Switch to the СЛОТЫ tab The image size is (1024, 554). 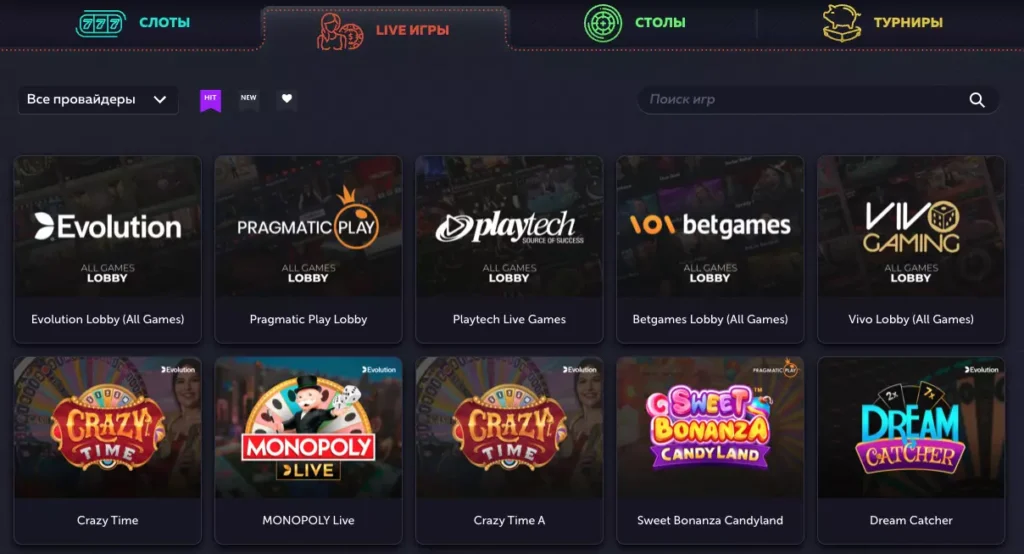(x=165, y=22)
